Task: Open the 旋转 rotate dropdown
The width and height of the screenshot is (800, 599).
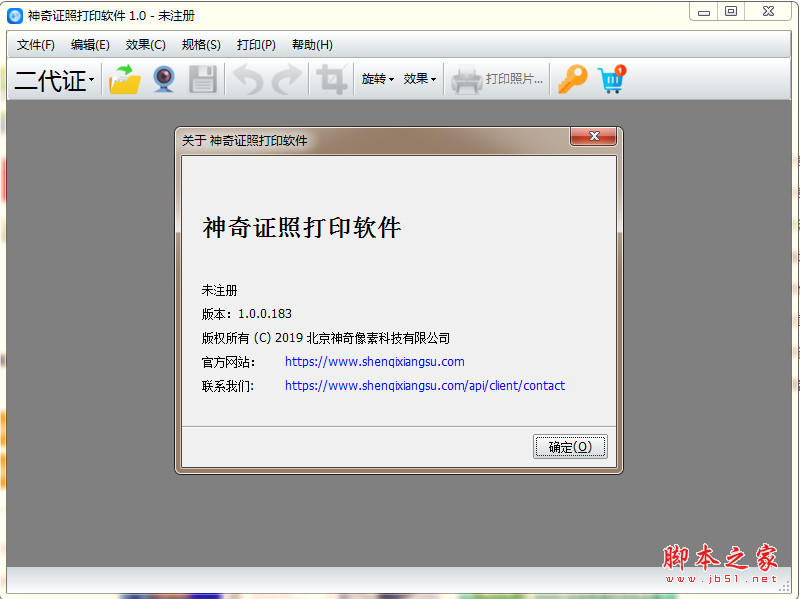Action: 377,79
